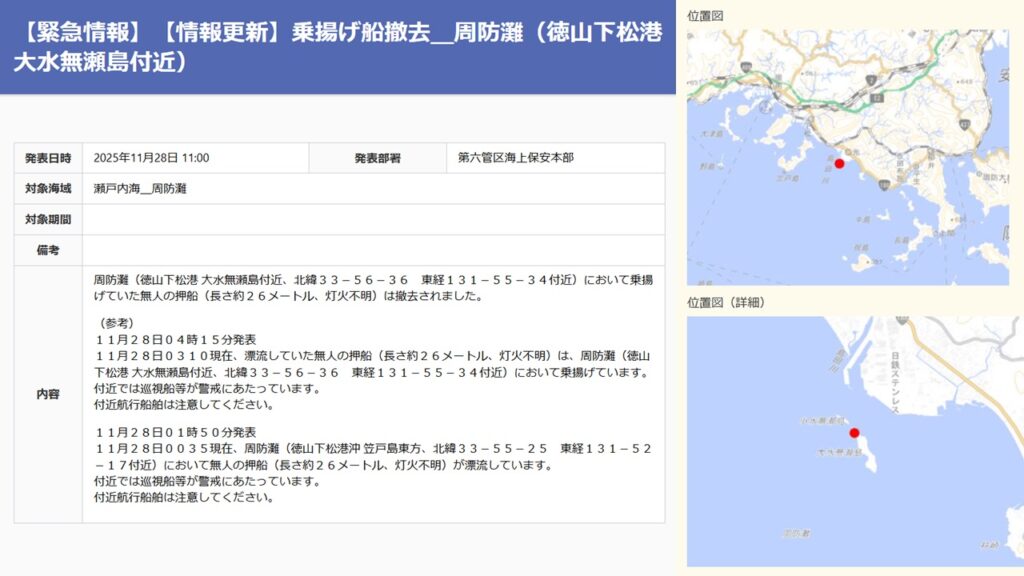Click the route shield atop the detailed map
Viewport: 1024px width, 576px height.
[x=901, y=322]
